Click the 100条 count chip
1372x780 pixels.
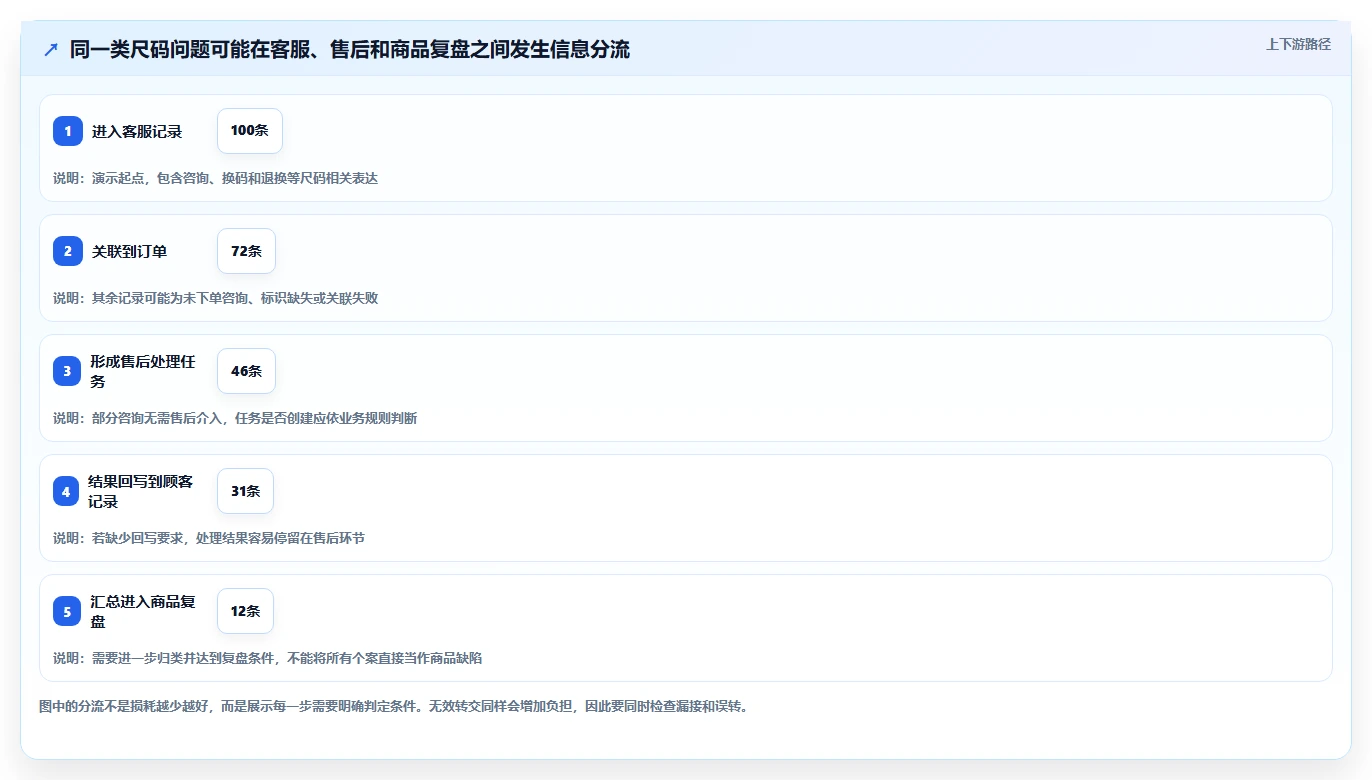tap(250, 131)
